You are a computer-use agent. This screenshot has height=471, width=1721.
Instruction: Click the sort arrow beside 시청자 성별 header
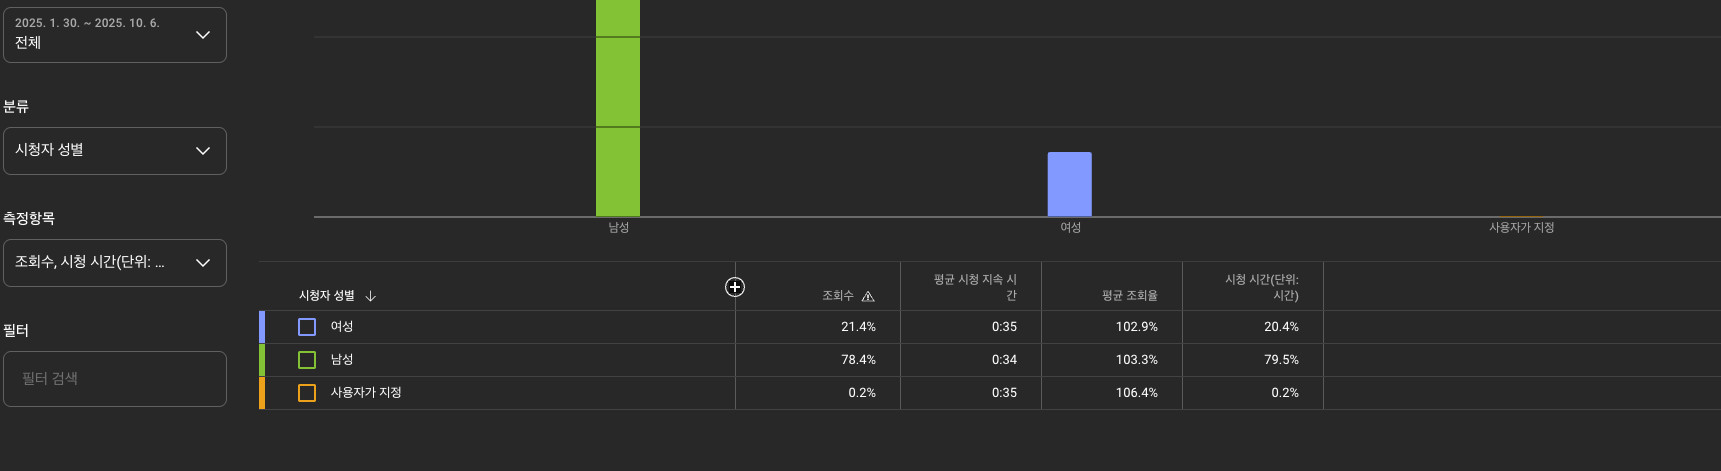pyautogui.click(x=371, y=296)
